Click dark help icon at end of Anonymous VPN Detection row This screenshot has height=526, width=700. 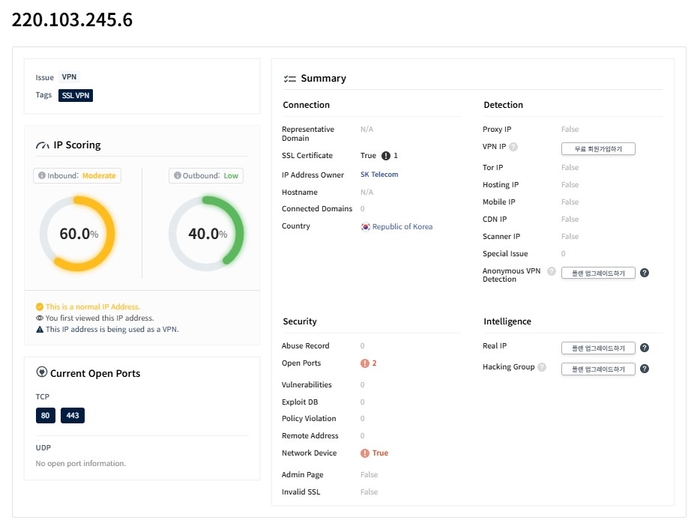tap(645, 273)
